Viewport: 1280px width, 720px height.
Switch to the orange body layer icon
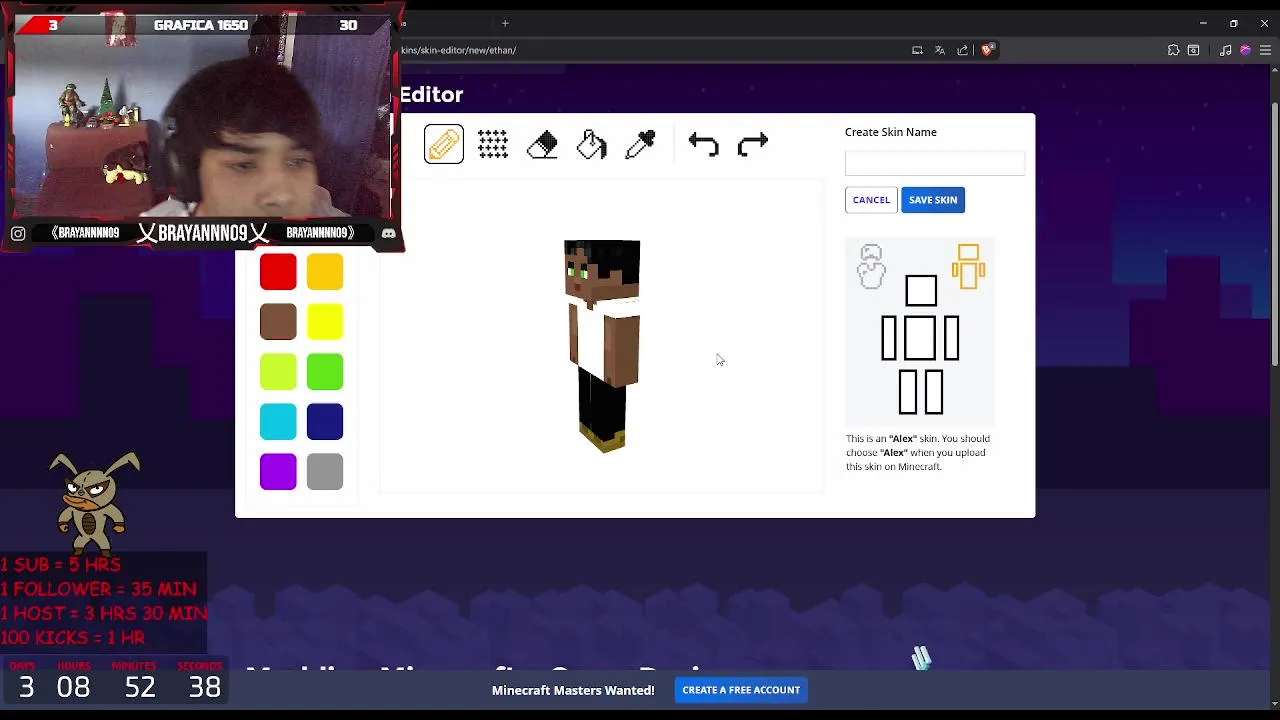(968, 267)
